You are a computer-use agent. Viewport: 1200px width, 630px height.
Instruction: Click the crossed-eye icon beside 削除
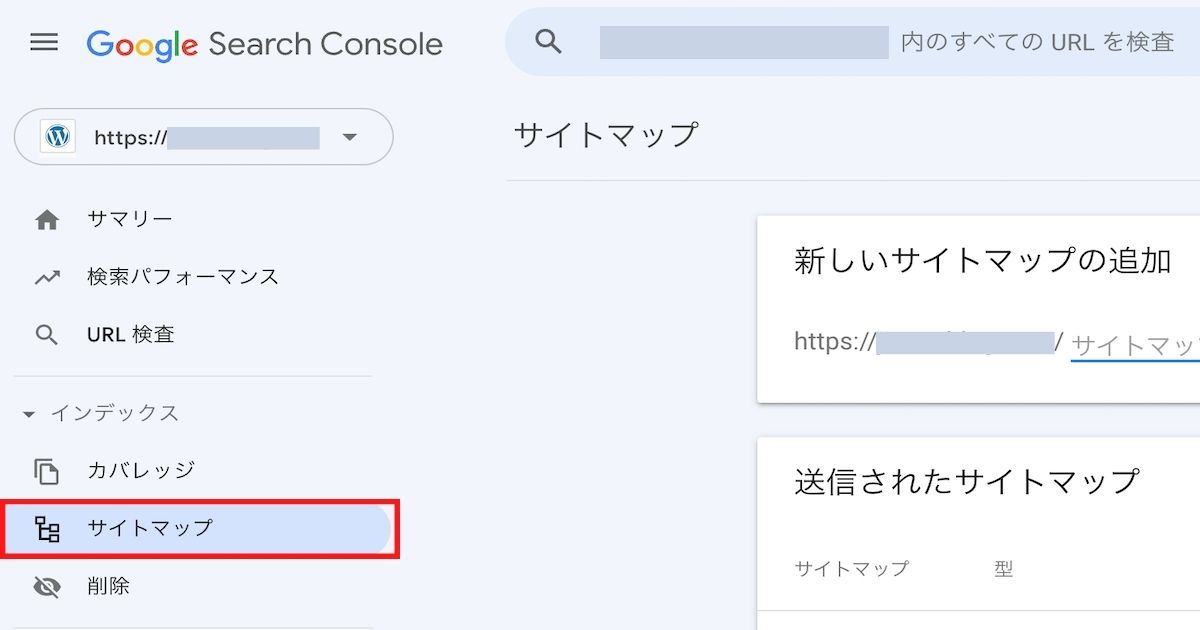point(47,587)
